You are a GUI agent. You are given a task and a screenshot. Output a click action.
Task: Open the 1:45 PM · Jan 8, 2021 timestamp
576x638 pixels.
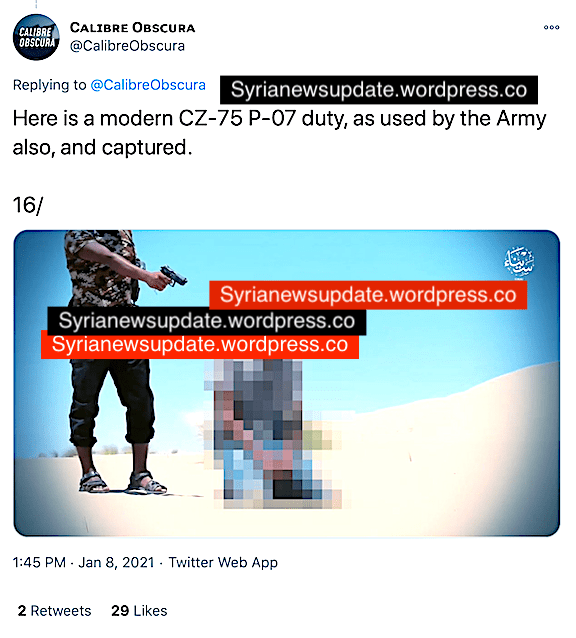click(x=83, y=563)
